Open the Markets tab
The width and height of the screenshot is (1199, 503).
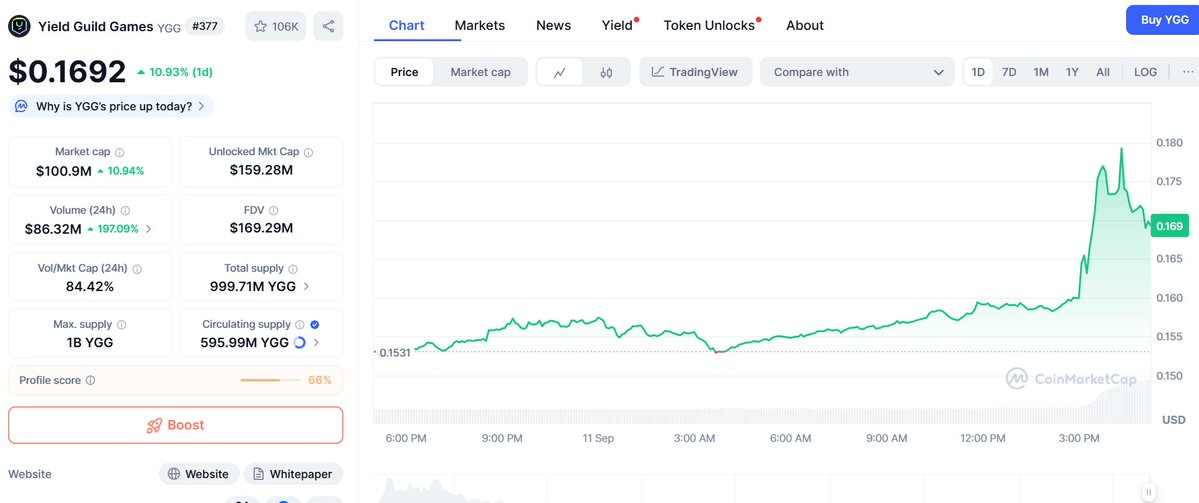479,25
